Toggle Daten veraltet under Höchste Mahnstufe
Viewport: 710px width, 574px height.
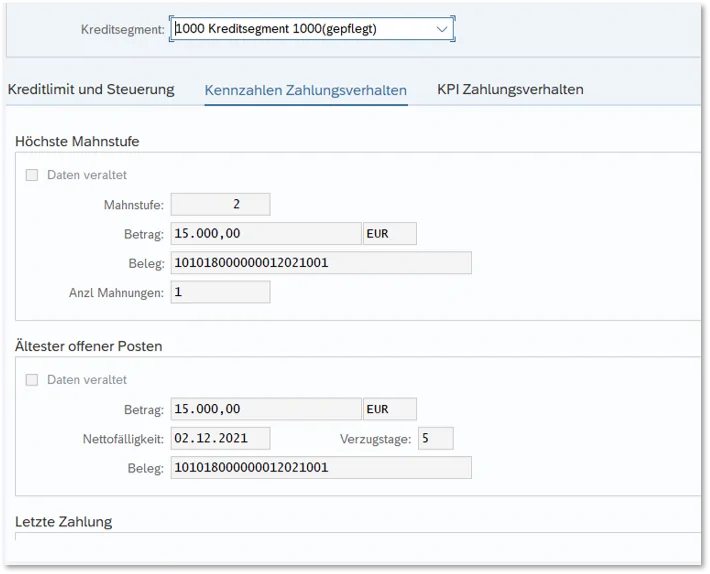coord(32,175)
